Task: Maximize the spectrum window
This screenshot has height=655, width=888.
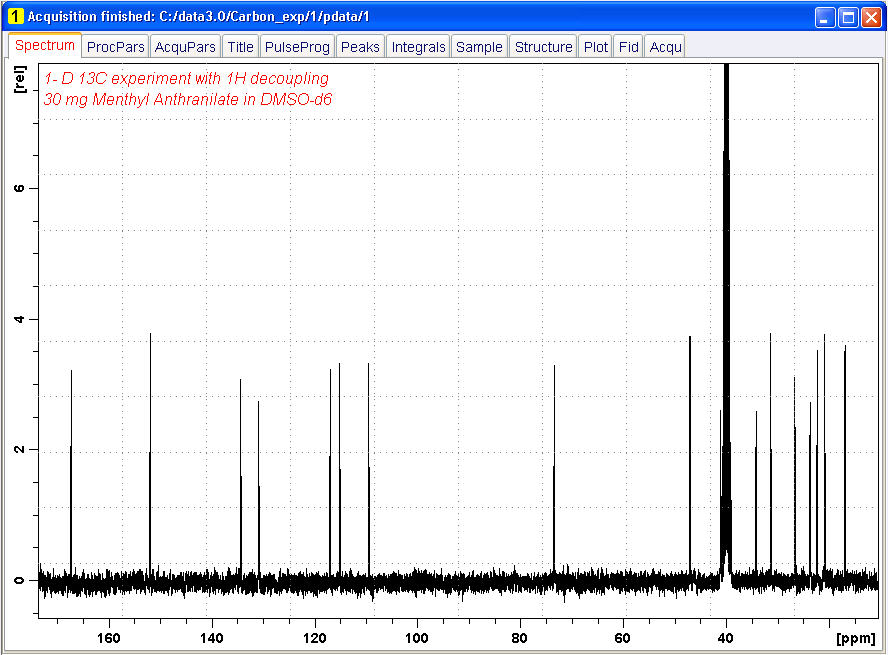Action: click(x=848, y=18)
